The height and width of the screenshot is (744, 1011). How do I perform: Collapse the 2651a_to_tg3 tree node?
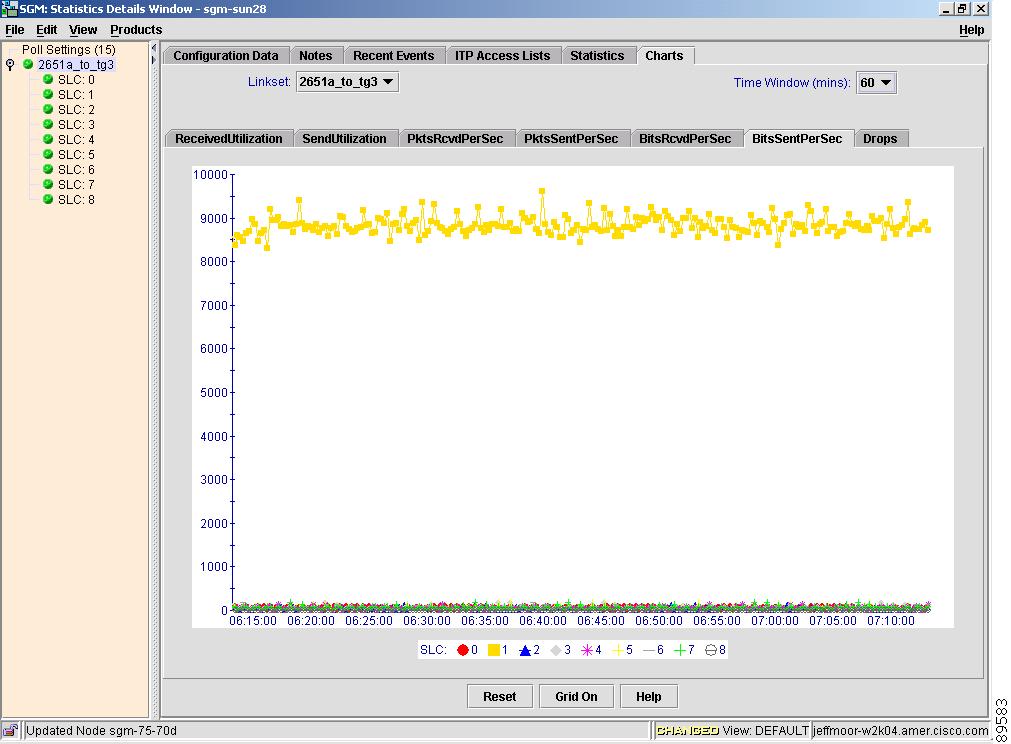[10, 65]
